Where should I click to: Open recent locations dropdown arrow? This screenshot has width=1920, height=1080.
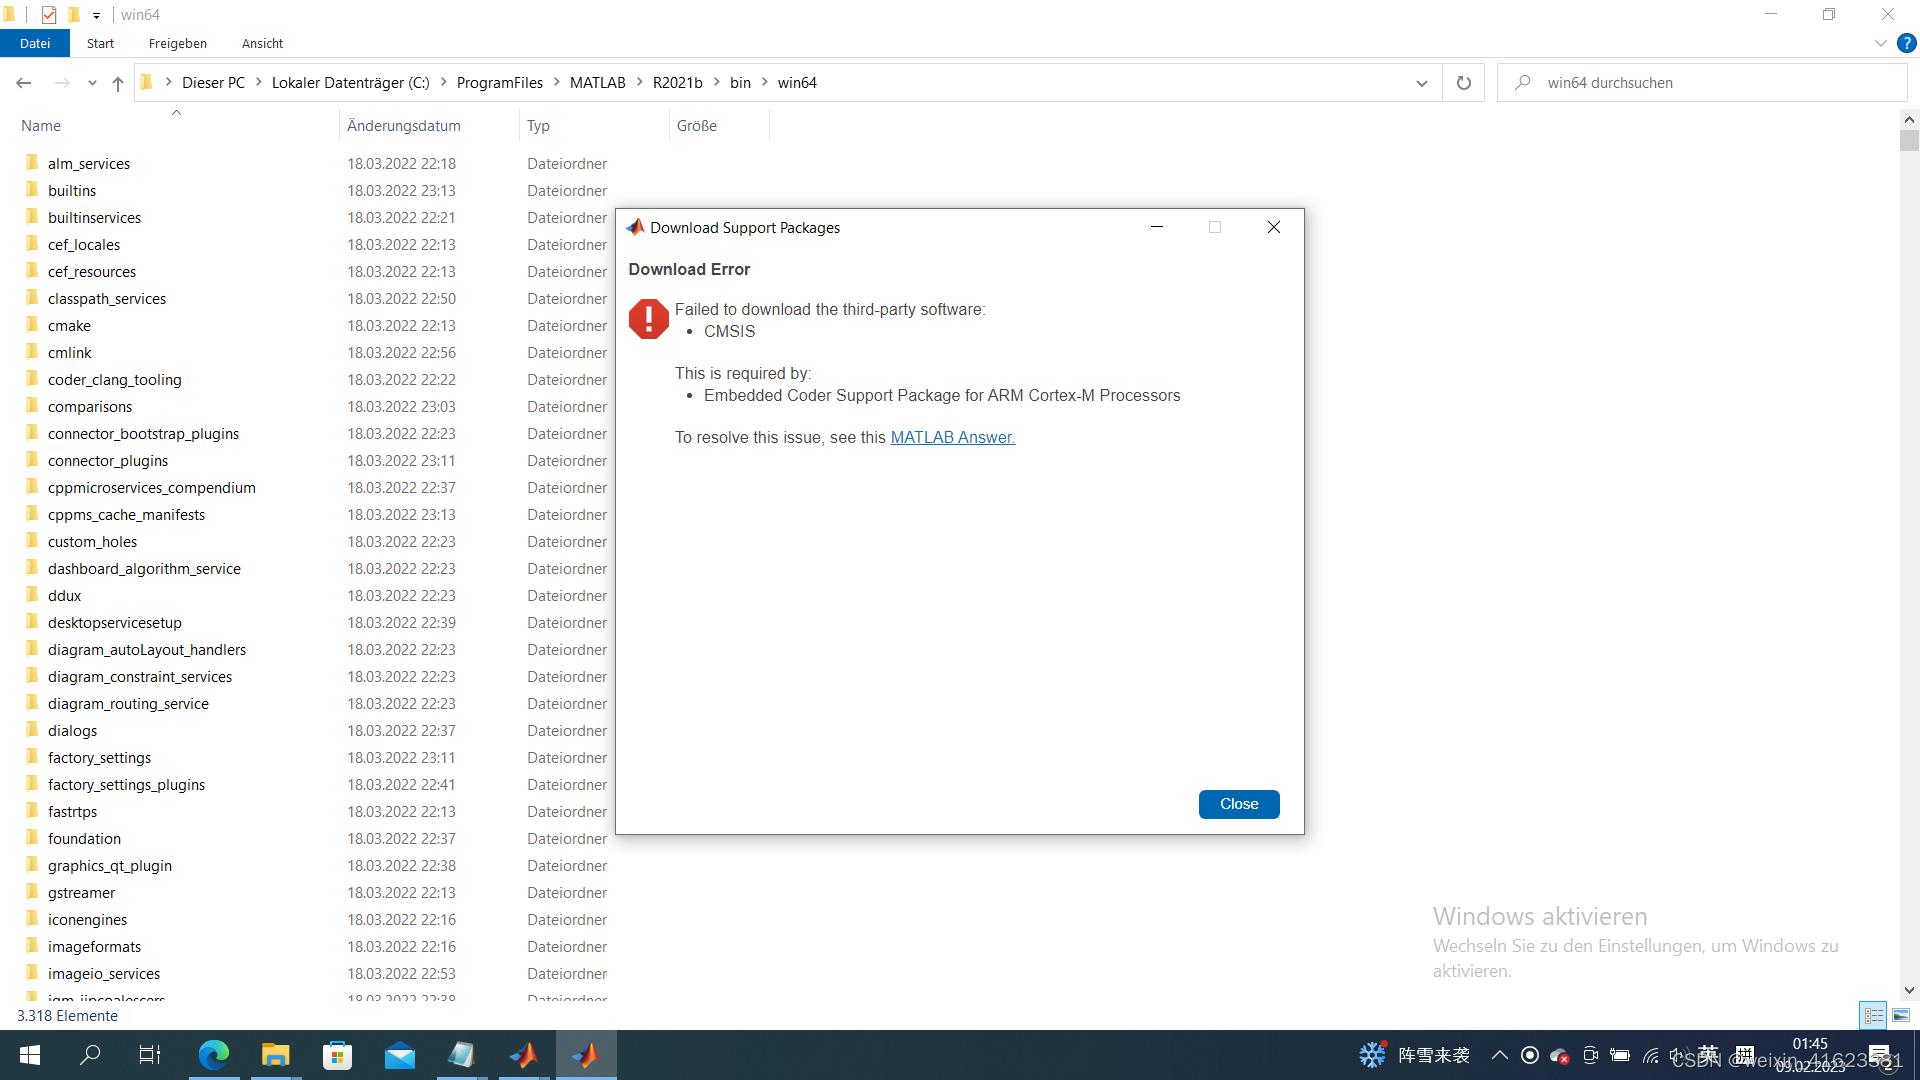[x=92, y=83]
